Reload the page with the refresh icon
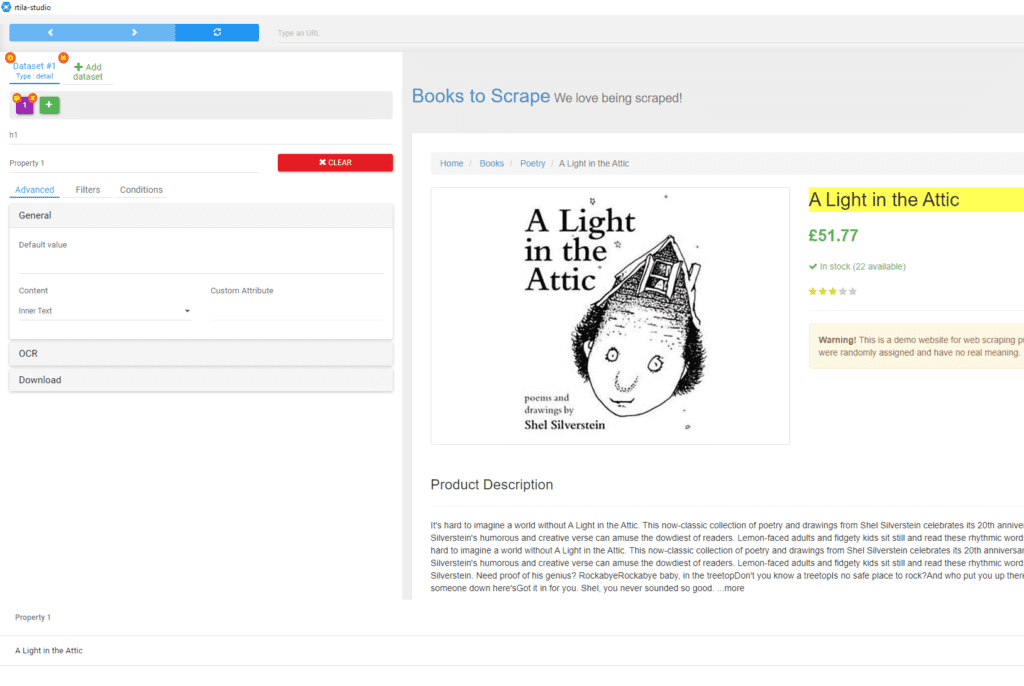The image size is (1024, 686). pyautogui.click(x=217, y=33)
